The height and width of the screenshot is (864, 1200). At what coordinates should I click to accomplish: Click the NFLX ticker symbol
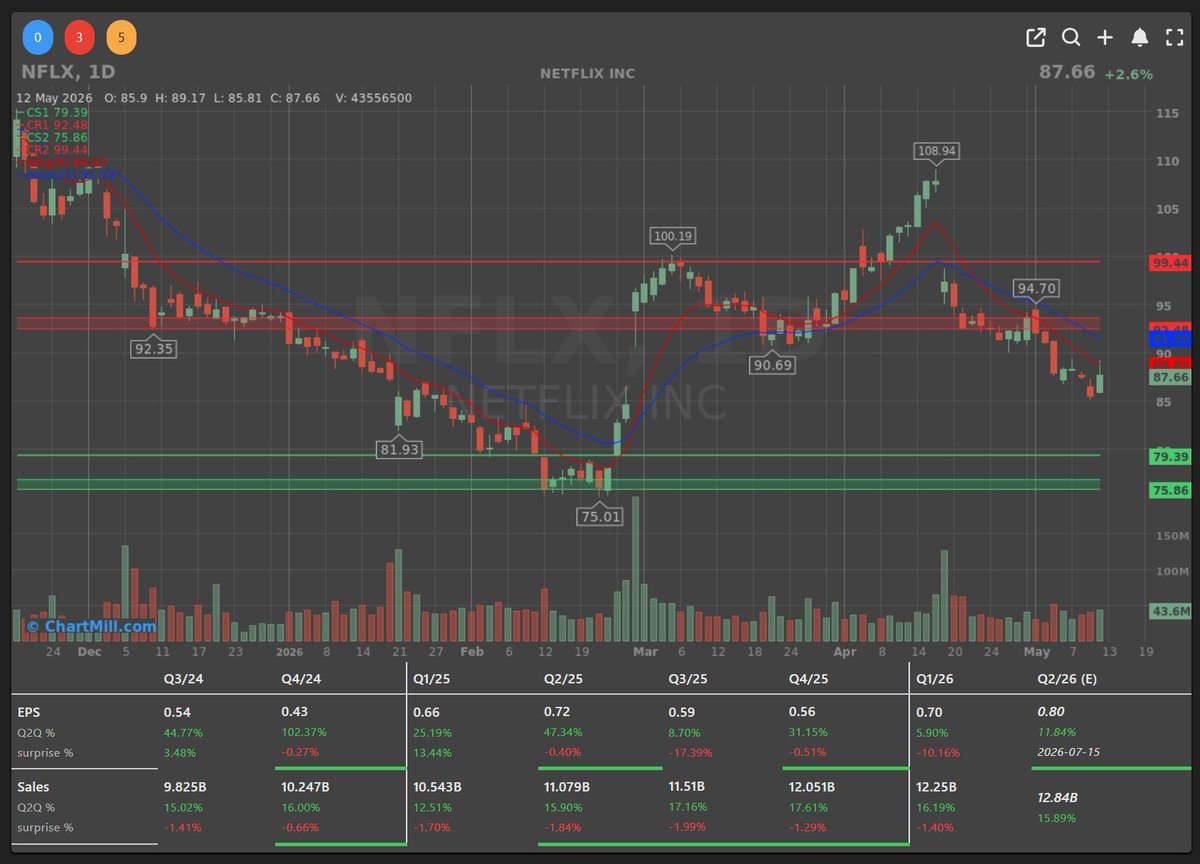tap(50, 73)
